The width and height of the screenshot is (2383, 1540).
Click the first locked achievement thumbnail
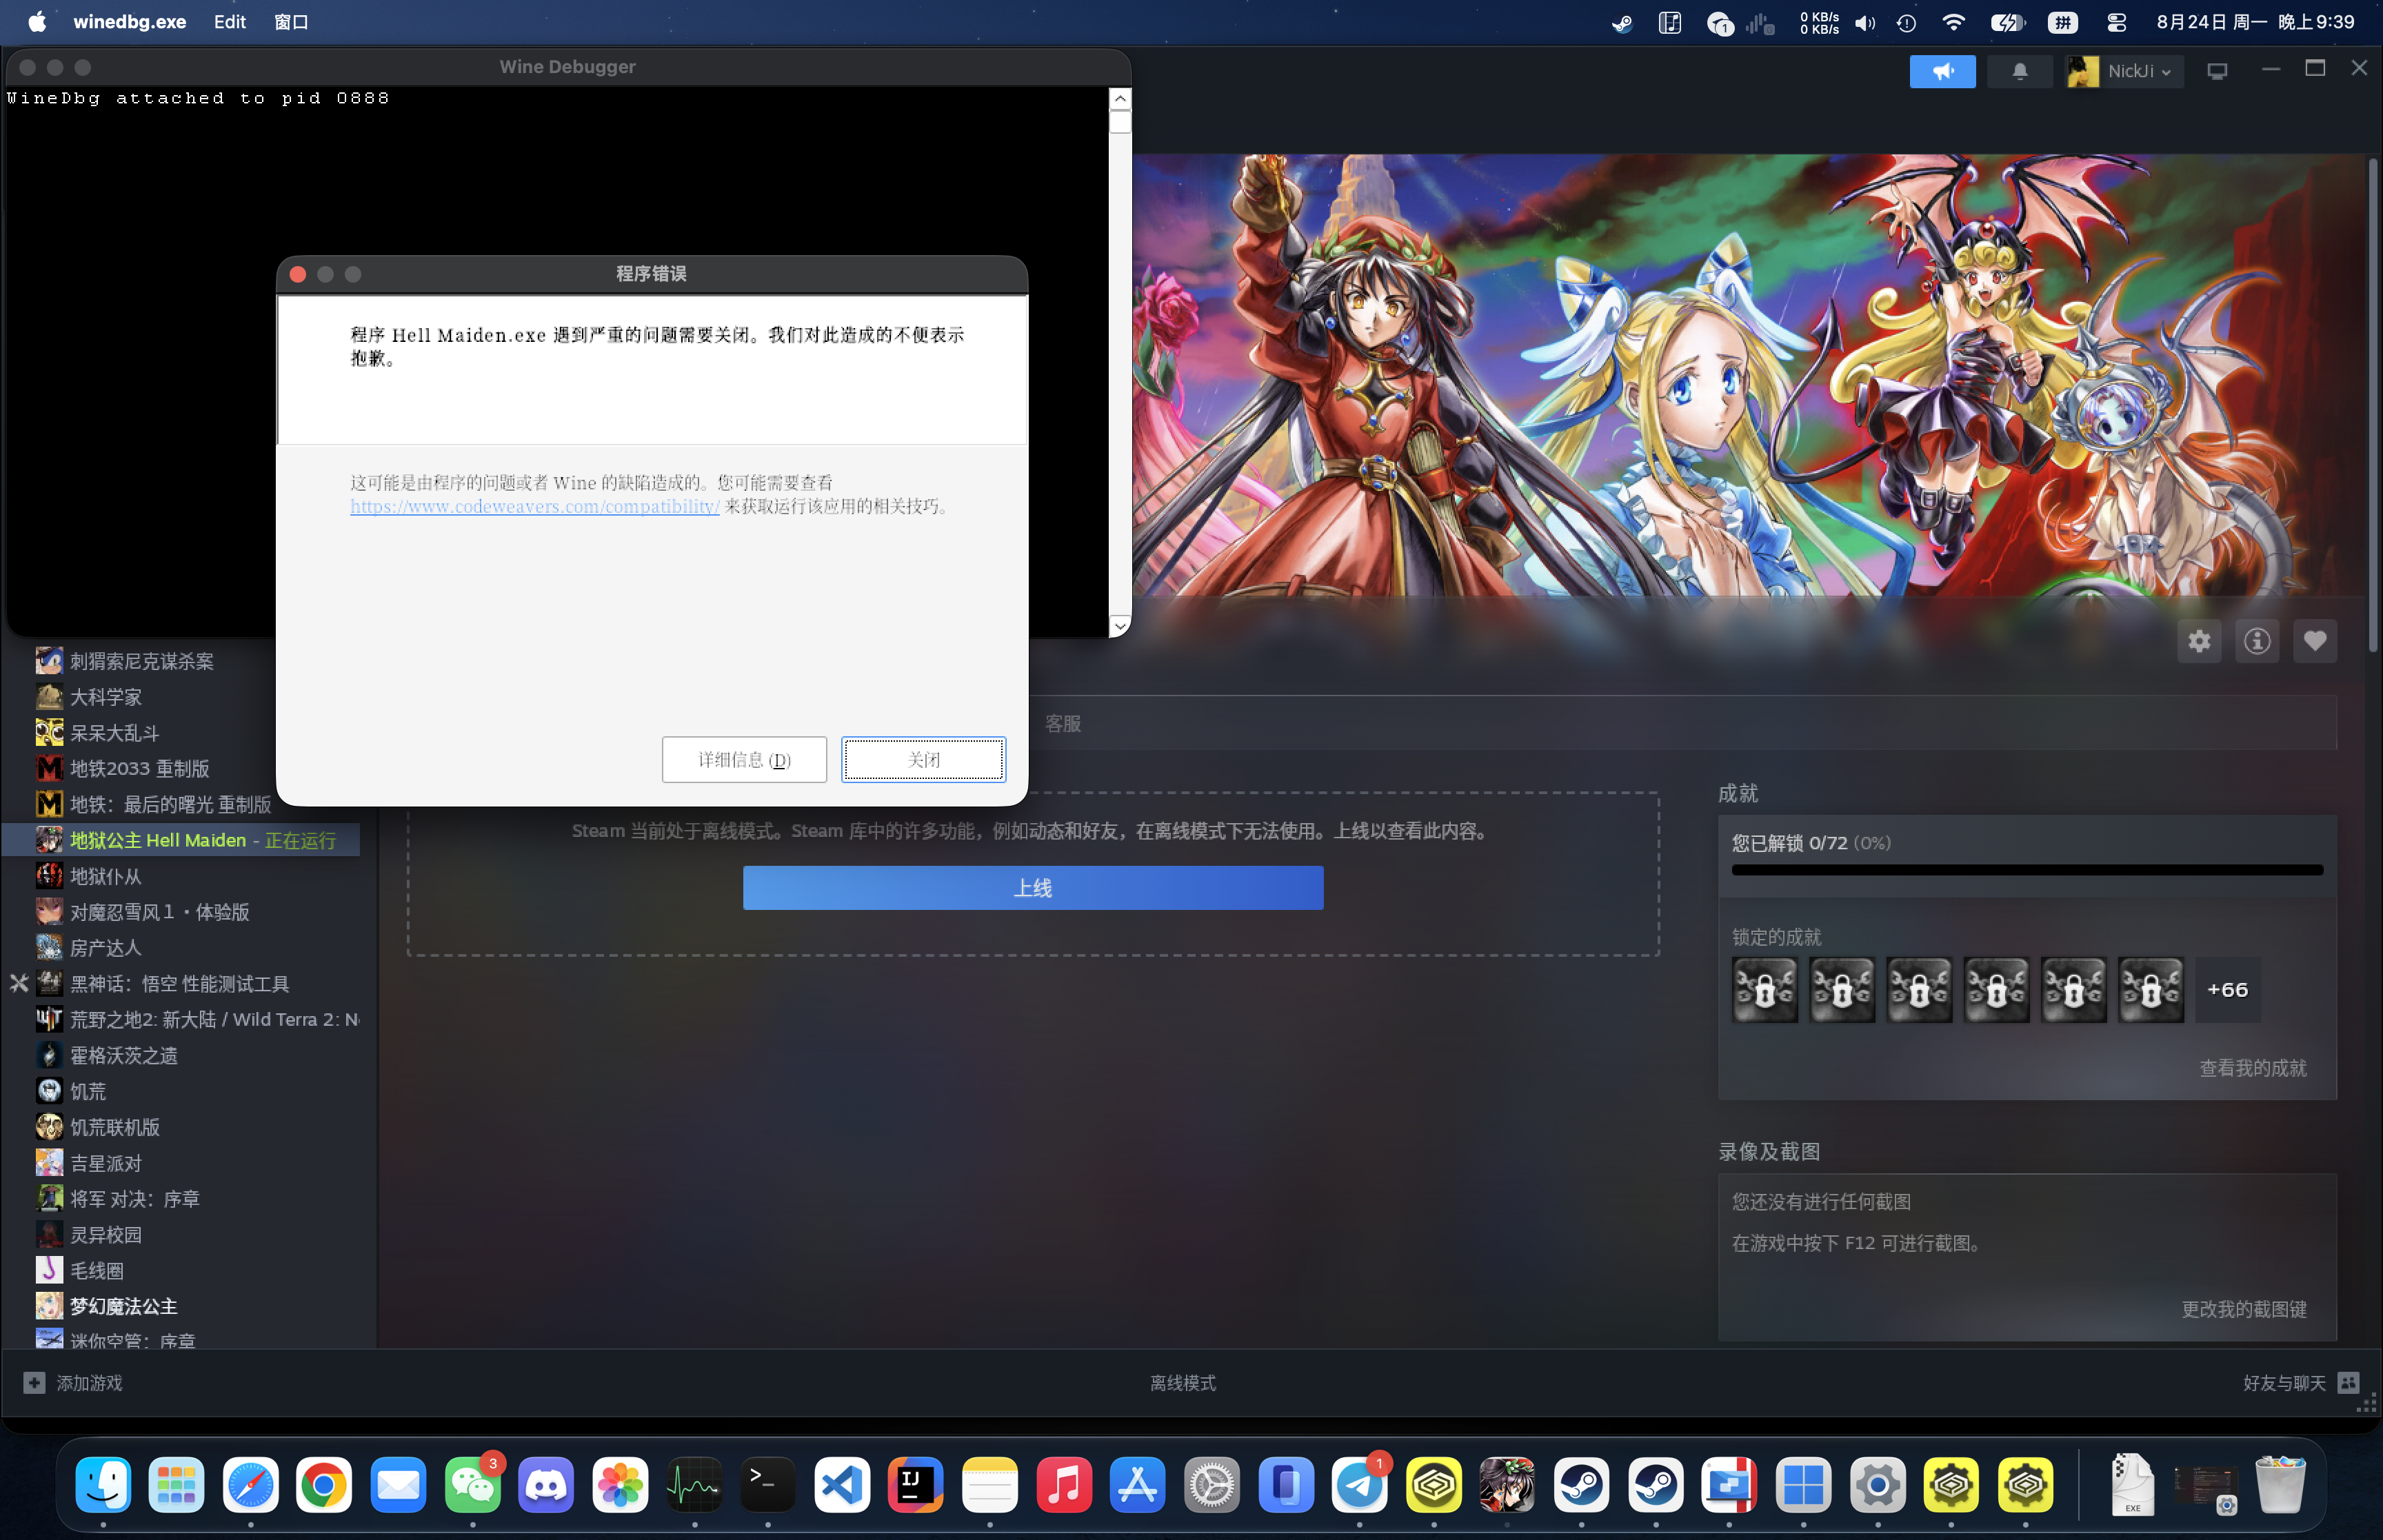(1764, 990)
